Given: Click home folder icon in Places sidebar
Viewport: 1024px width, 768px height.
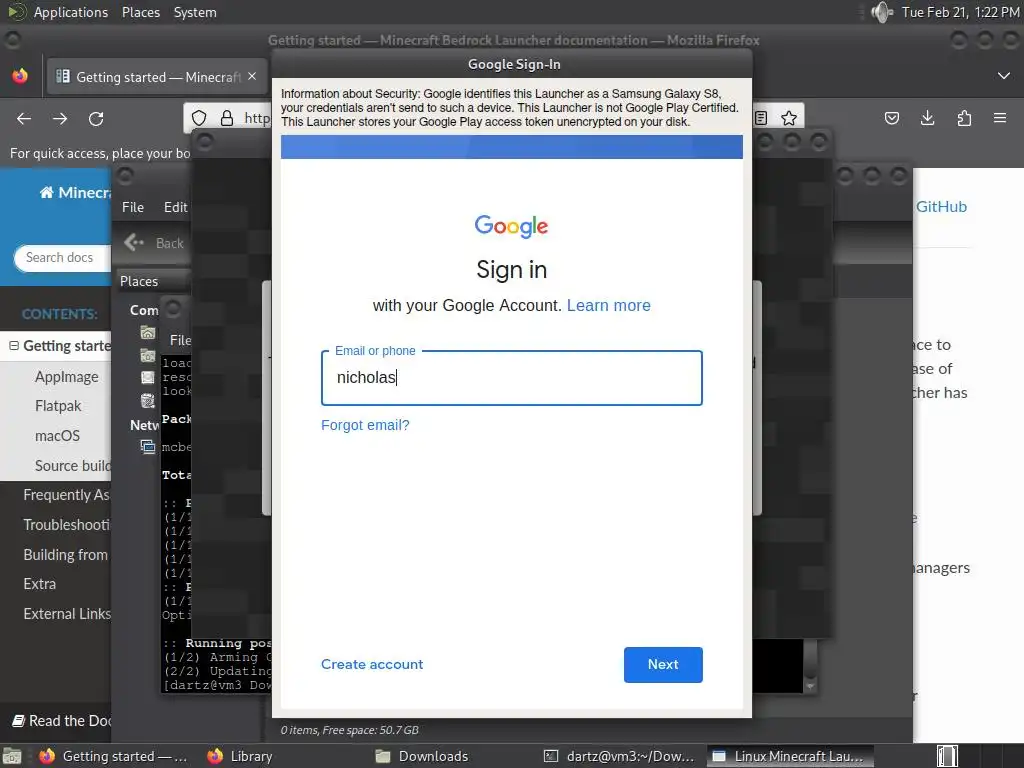Looking at the screenshot, I should click(148, 332).
